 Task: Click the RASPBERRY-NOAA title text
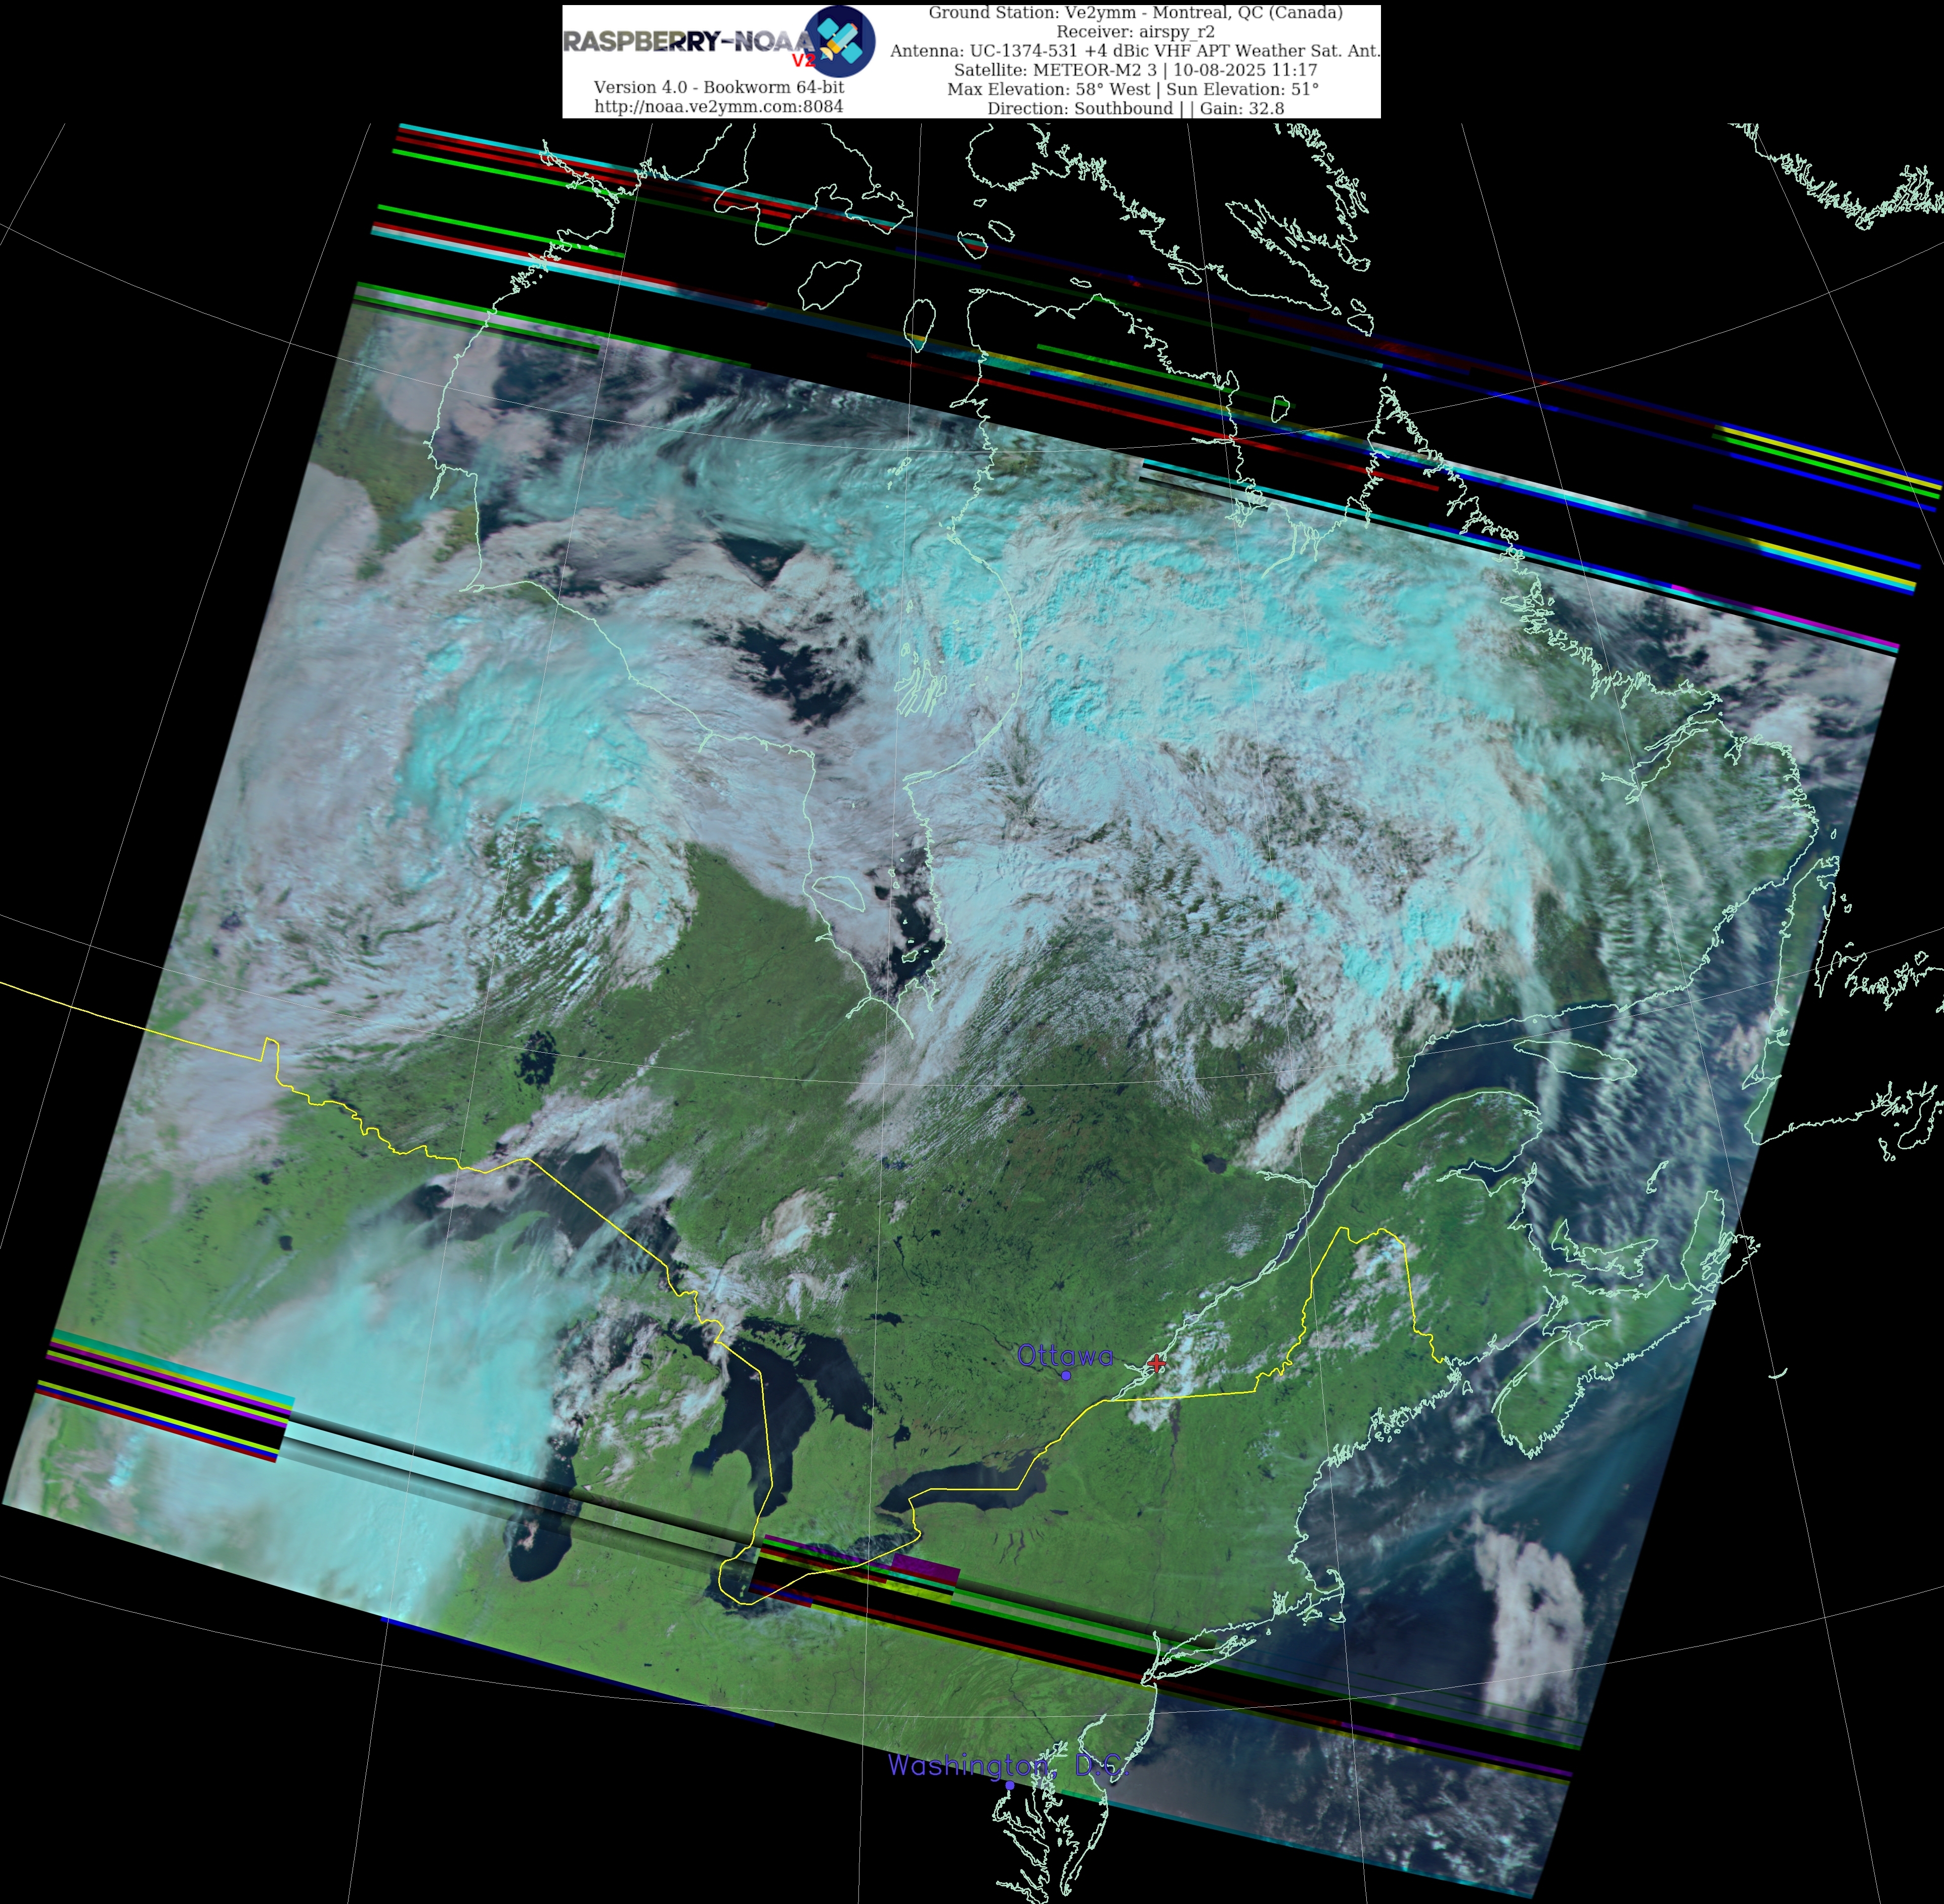[x=689, y=42]
